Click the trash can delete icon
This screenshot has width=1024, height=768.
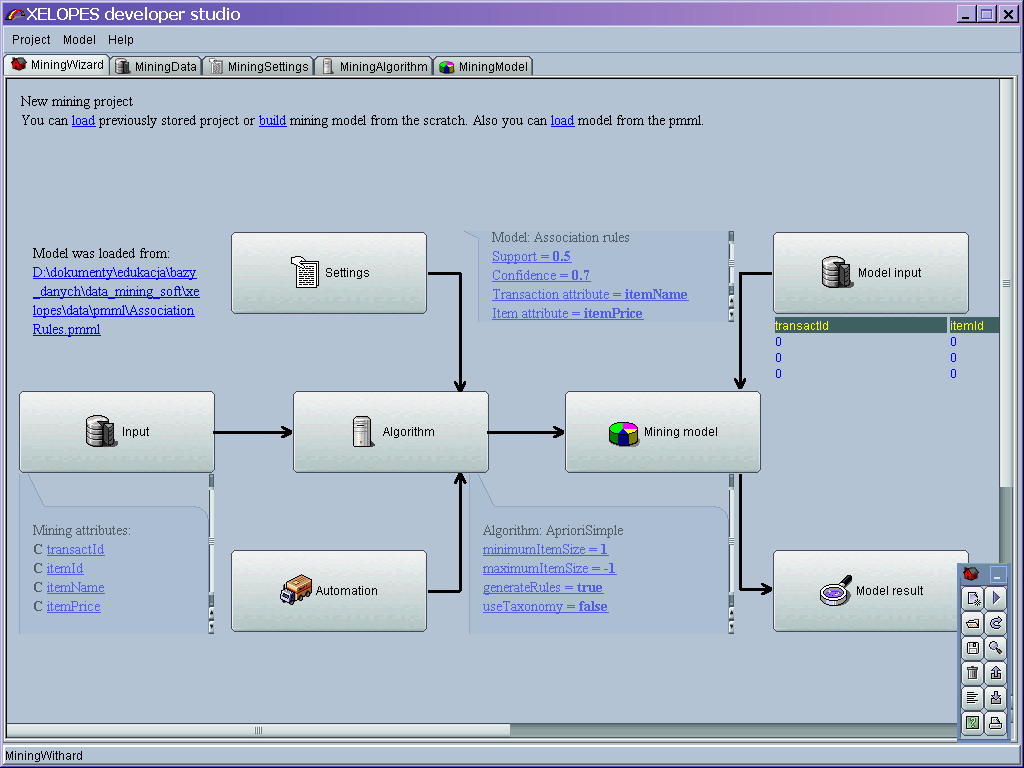pos(973,673)
